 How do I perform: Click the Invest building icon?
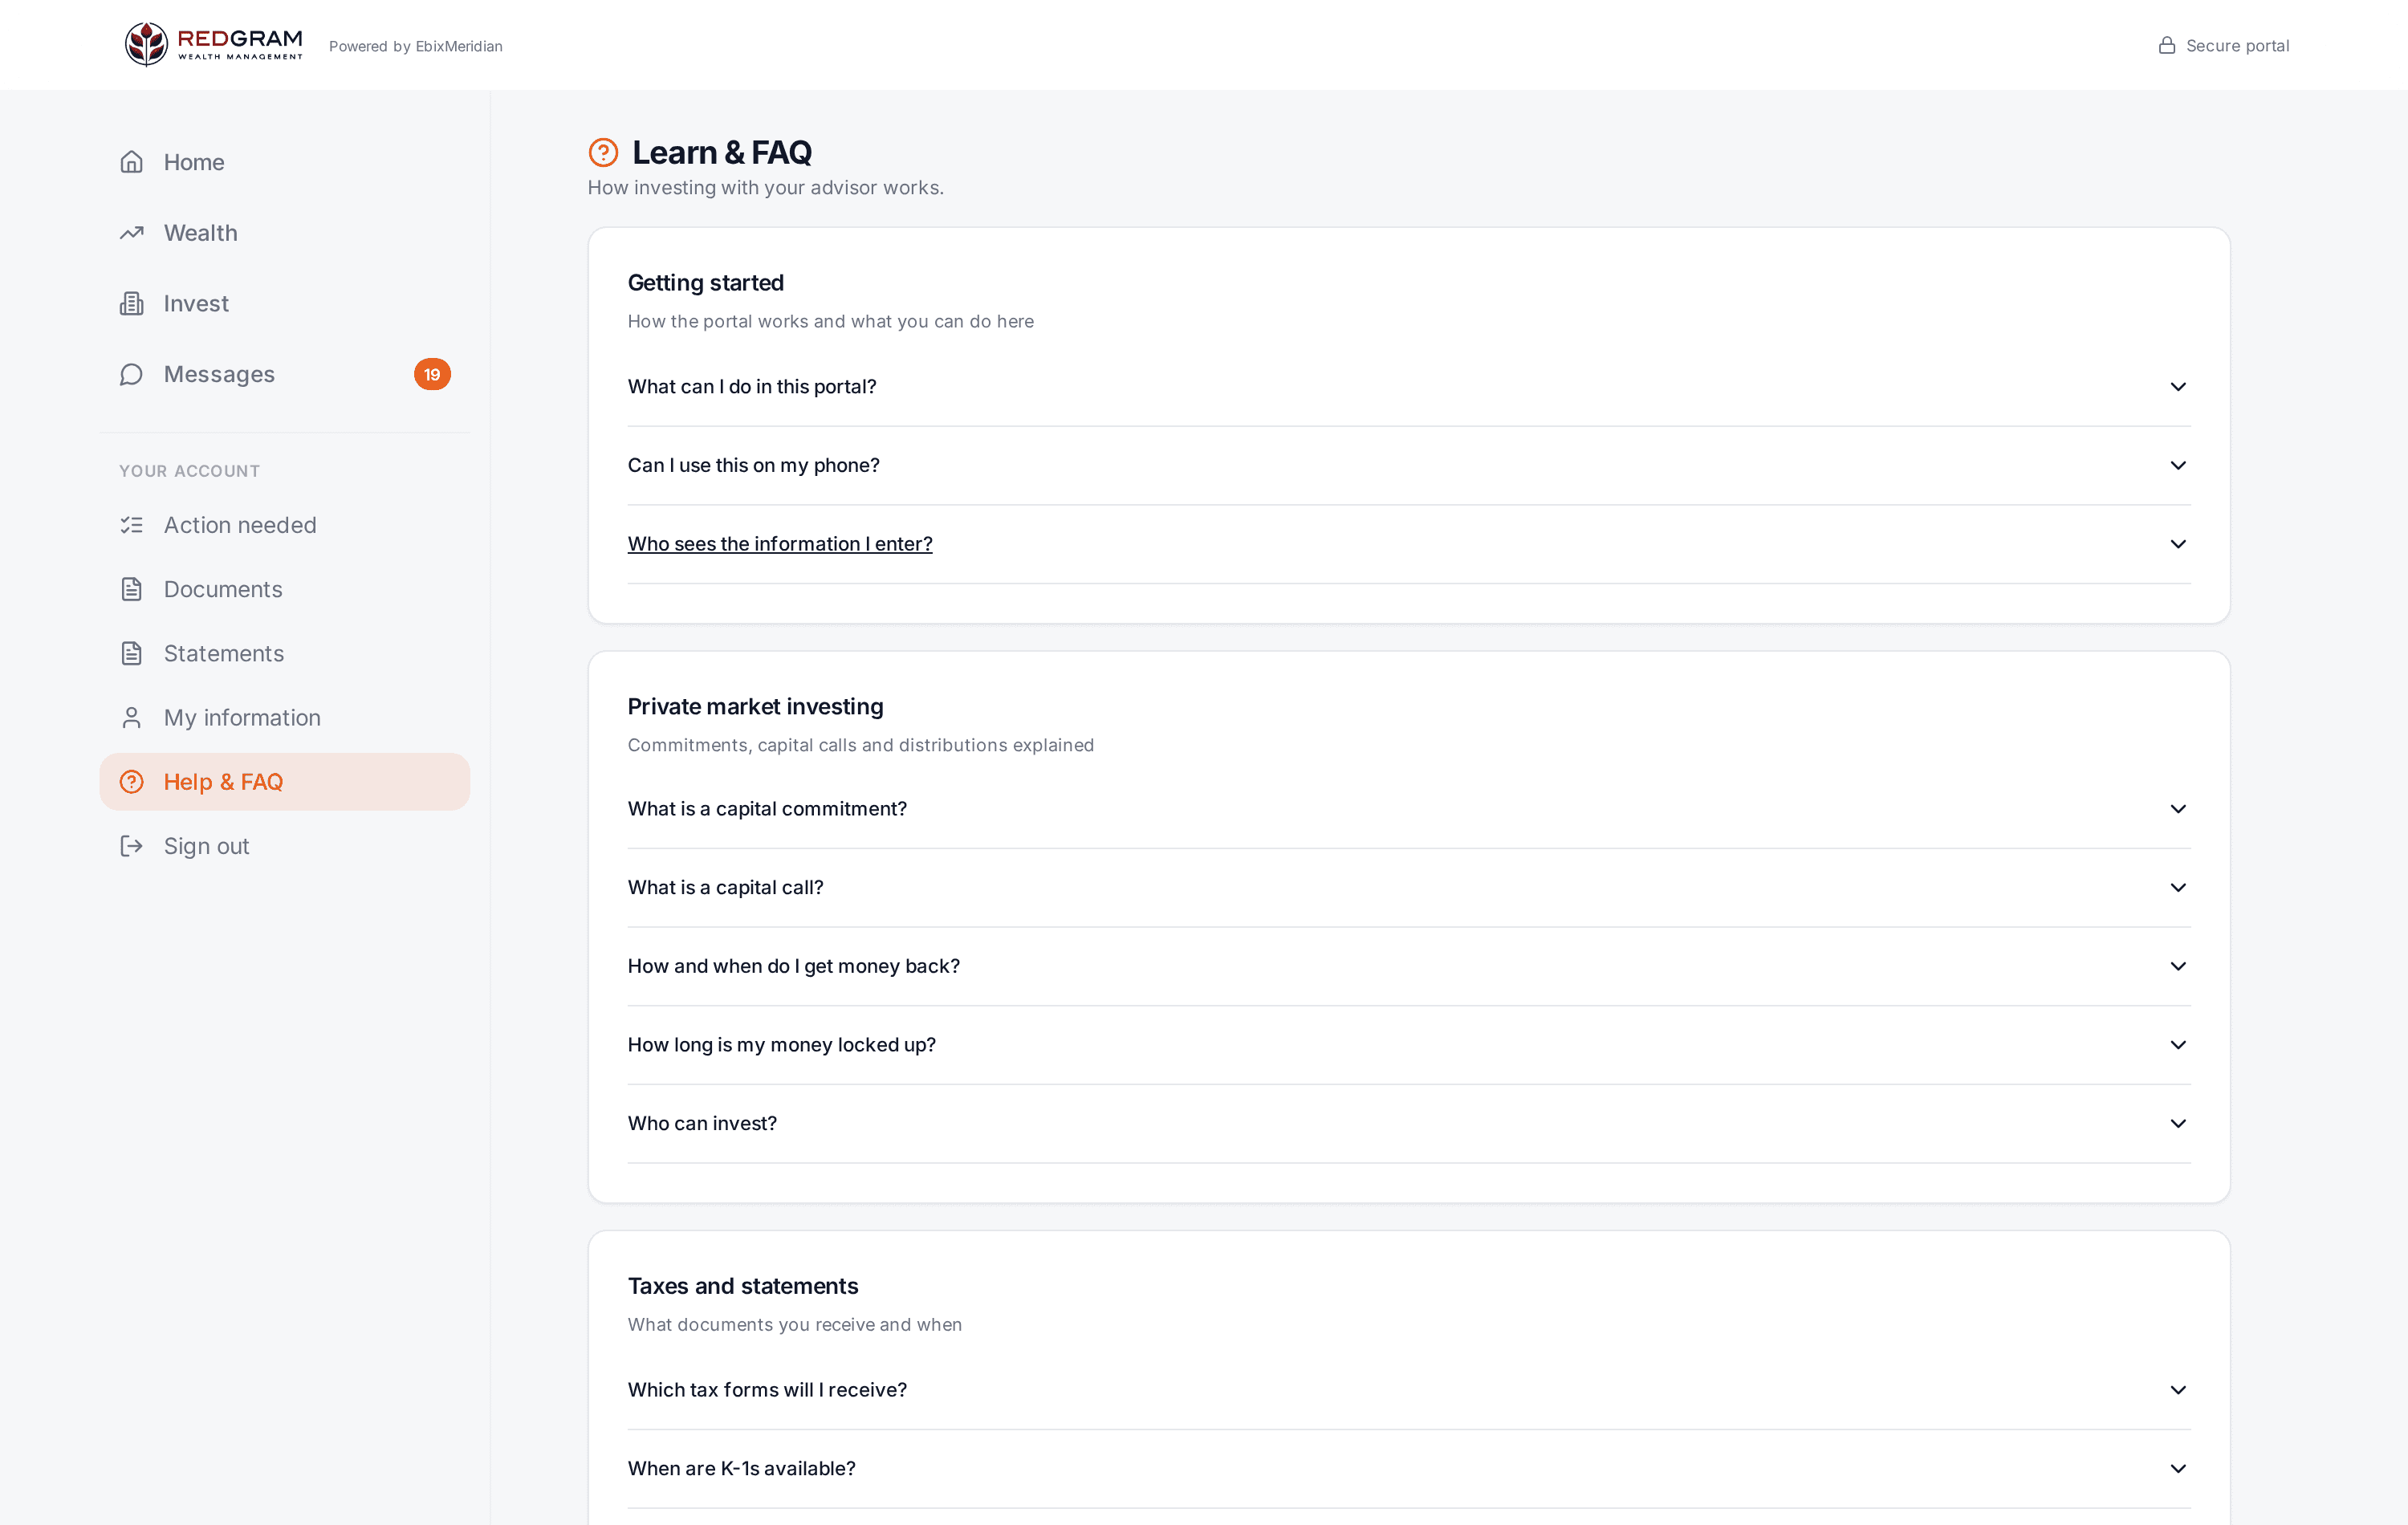(132, 304)
